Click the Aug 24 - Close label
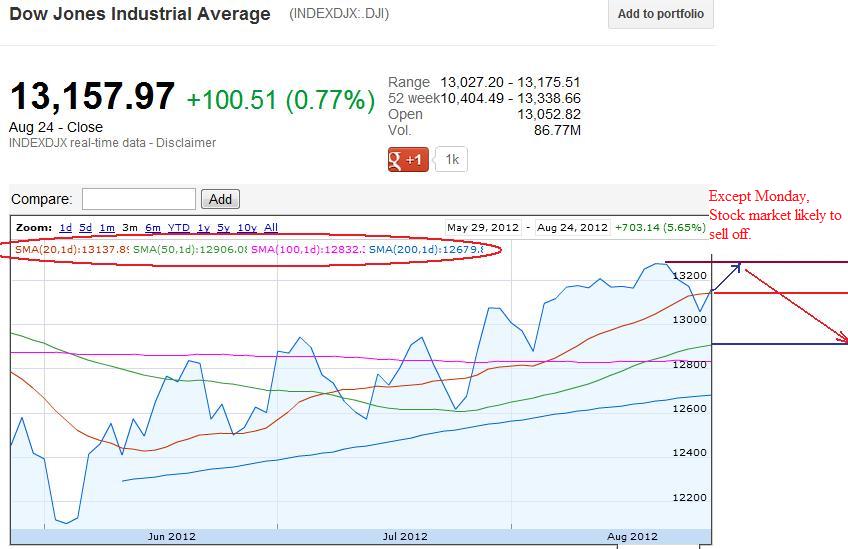 point(56,127)
